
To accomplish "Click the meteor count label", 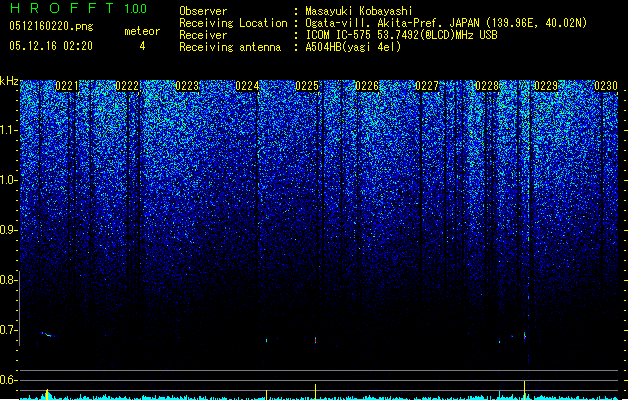I will pos(142,31).
